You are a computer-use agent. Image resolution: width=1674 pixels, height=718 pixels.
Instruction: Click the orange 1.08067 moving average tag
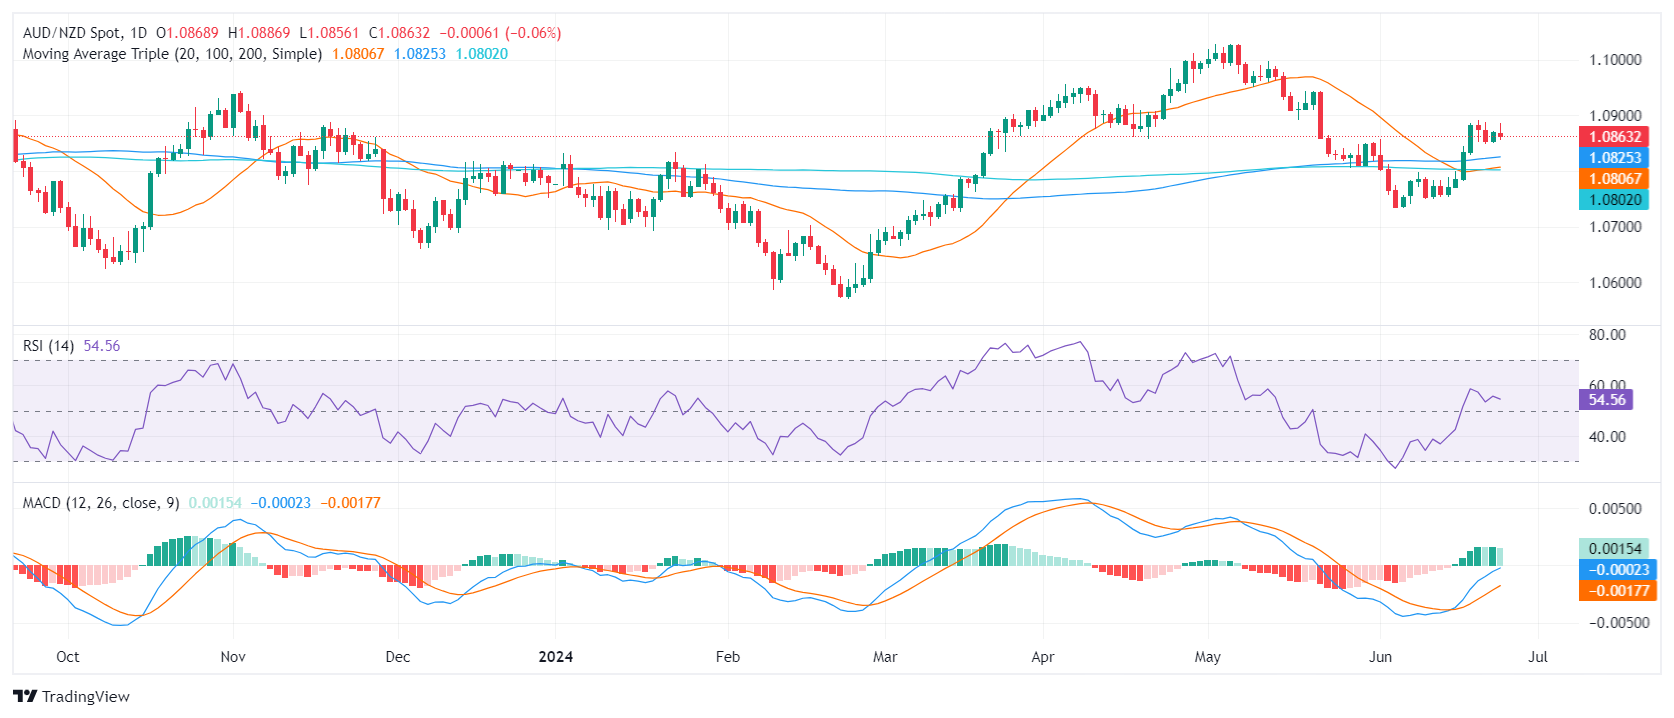click(1614, 179)
